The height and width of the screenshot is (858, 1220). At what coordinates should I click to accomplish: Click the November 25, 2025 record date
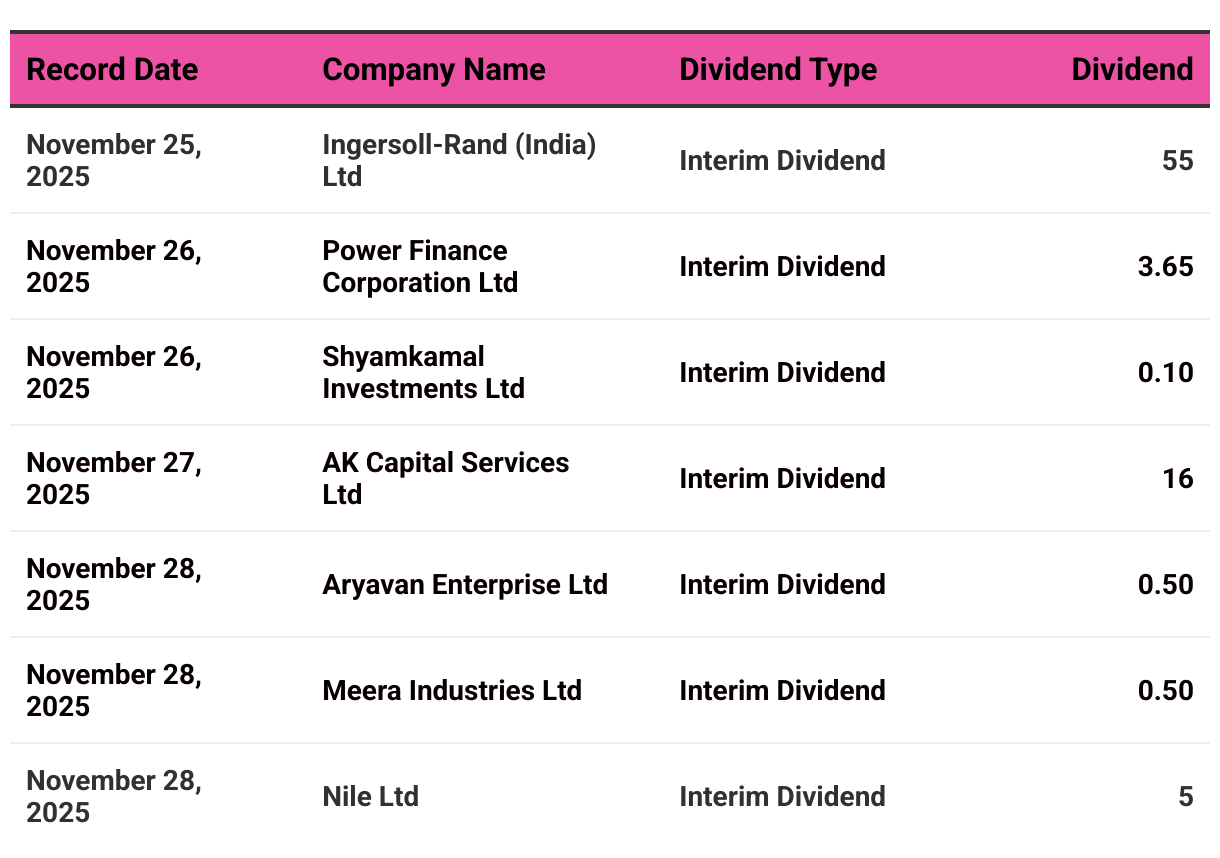click(114, 160)
